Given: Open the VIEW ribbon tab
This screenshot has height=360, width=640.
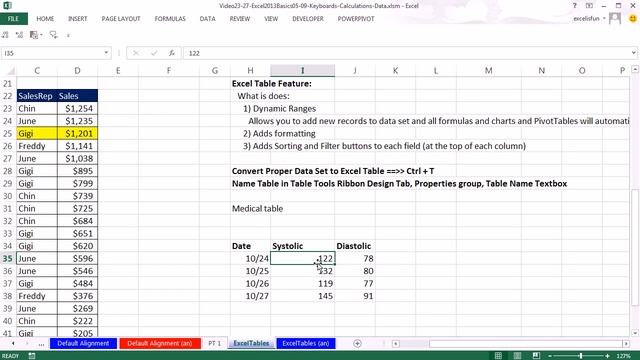Looking at the screenshot, I should tap(271, 19).
